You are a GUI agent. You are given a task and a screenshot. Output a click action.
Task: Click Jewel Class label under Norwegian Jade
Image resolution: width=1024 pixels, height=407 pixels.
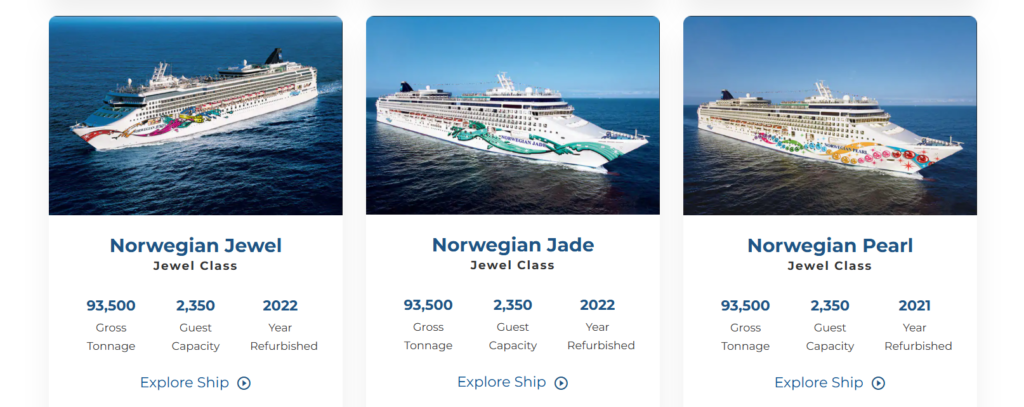tap(513, 266)
